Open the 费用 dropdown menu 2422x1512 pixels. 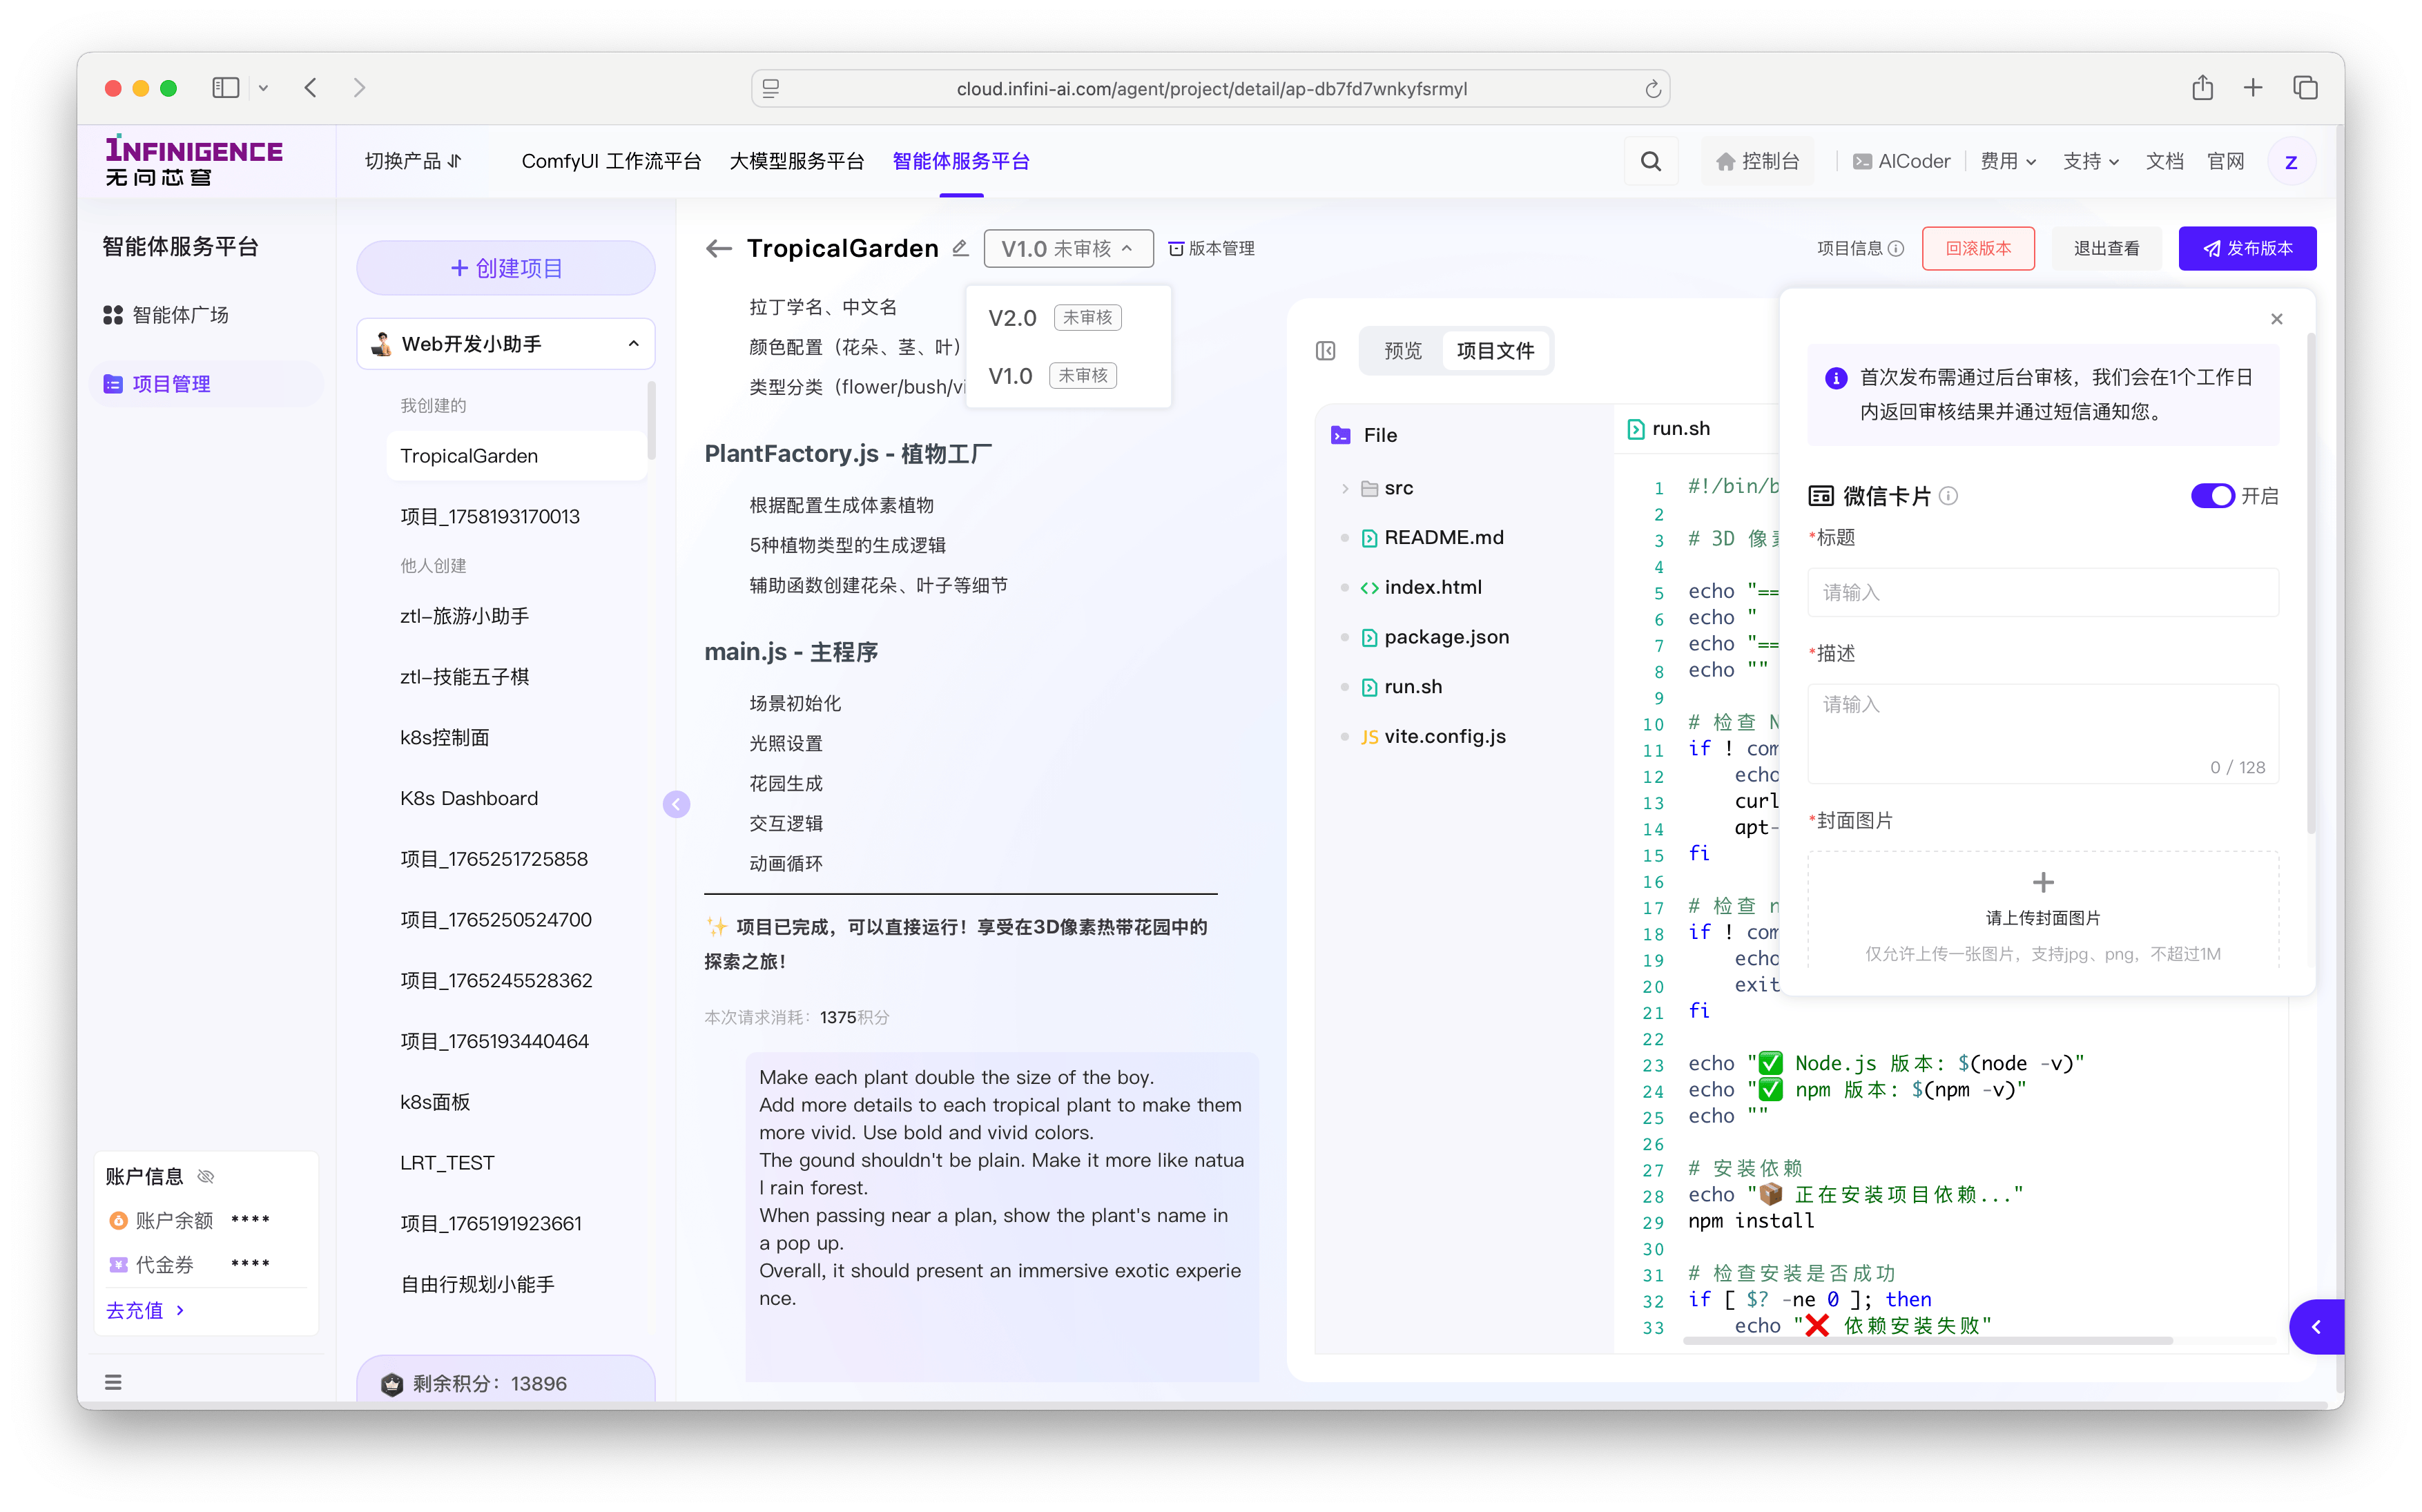2008,161
